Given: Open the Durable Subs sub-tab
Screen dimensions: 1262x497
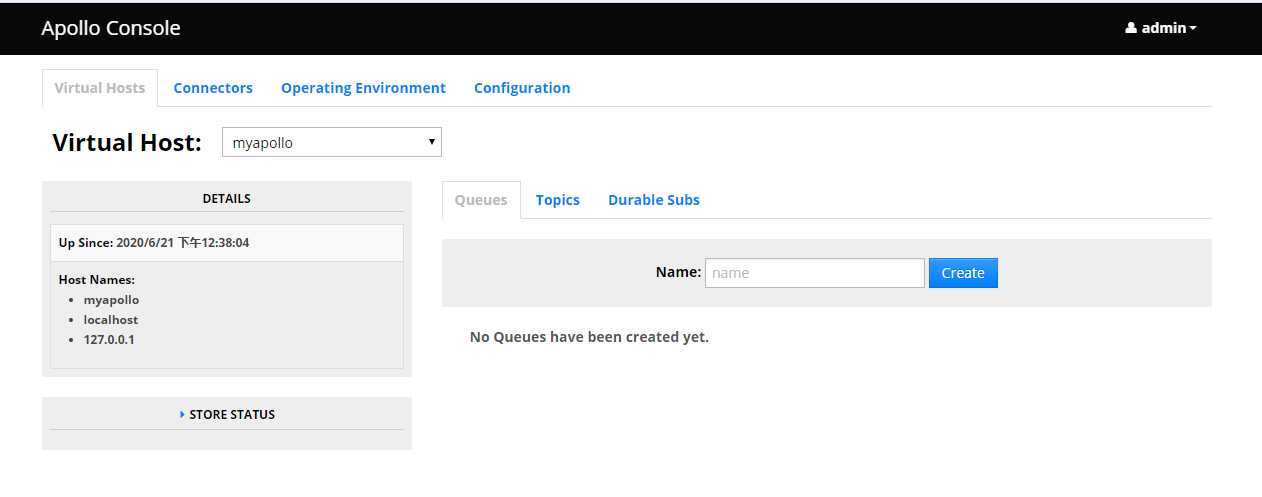Looking at the screenshot, I should (x=654, y=200).
